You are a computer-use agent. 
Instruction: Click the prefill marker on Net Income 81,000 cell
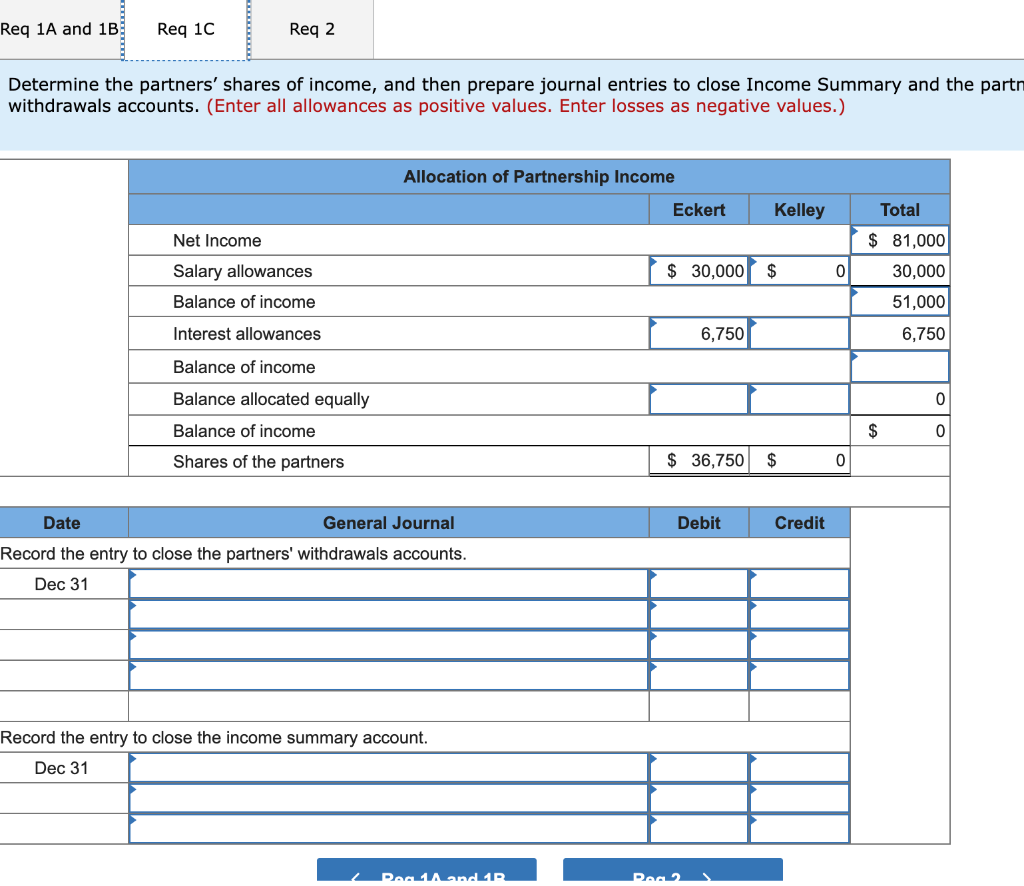[853, 231]
